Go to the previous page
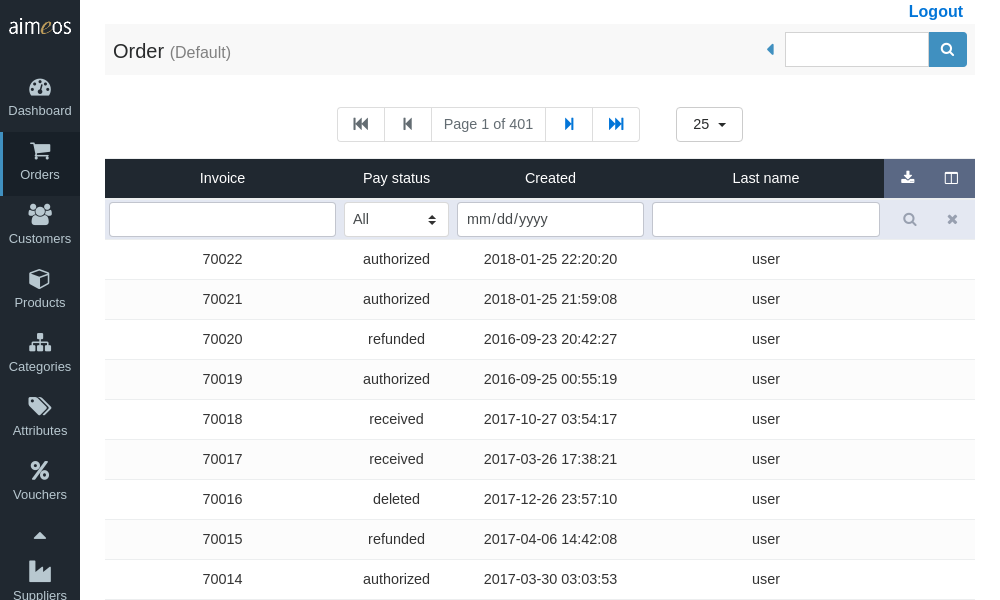 (408, 124)
